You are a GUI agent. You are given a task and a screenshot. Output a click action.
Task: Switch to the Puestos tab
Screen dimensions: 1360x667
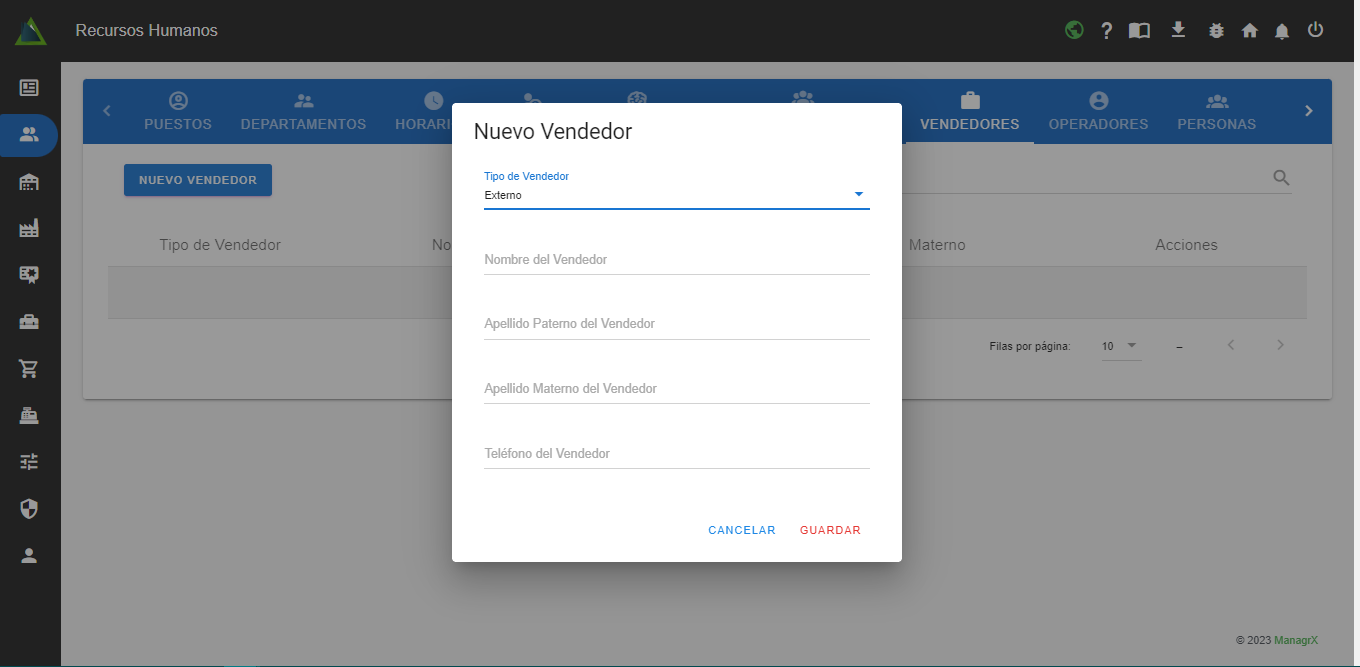pos(178,112)
